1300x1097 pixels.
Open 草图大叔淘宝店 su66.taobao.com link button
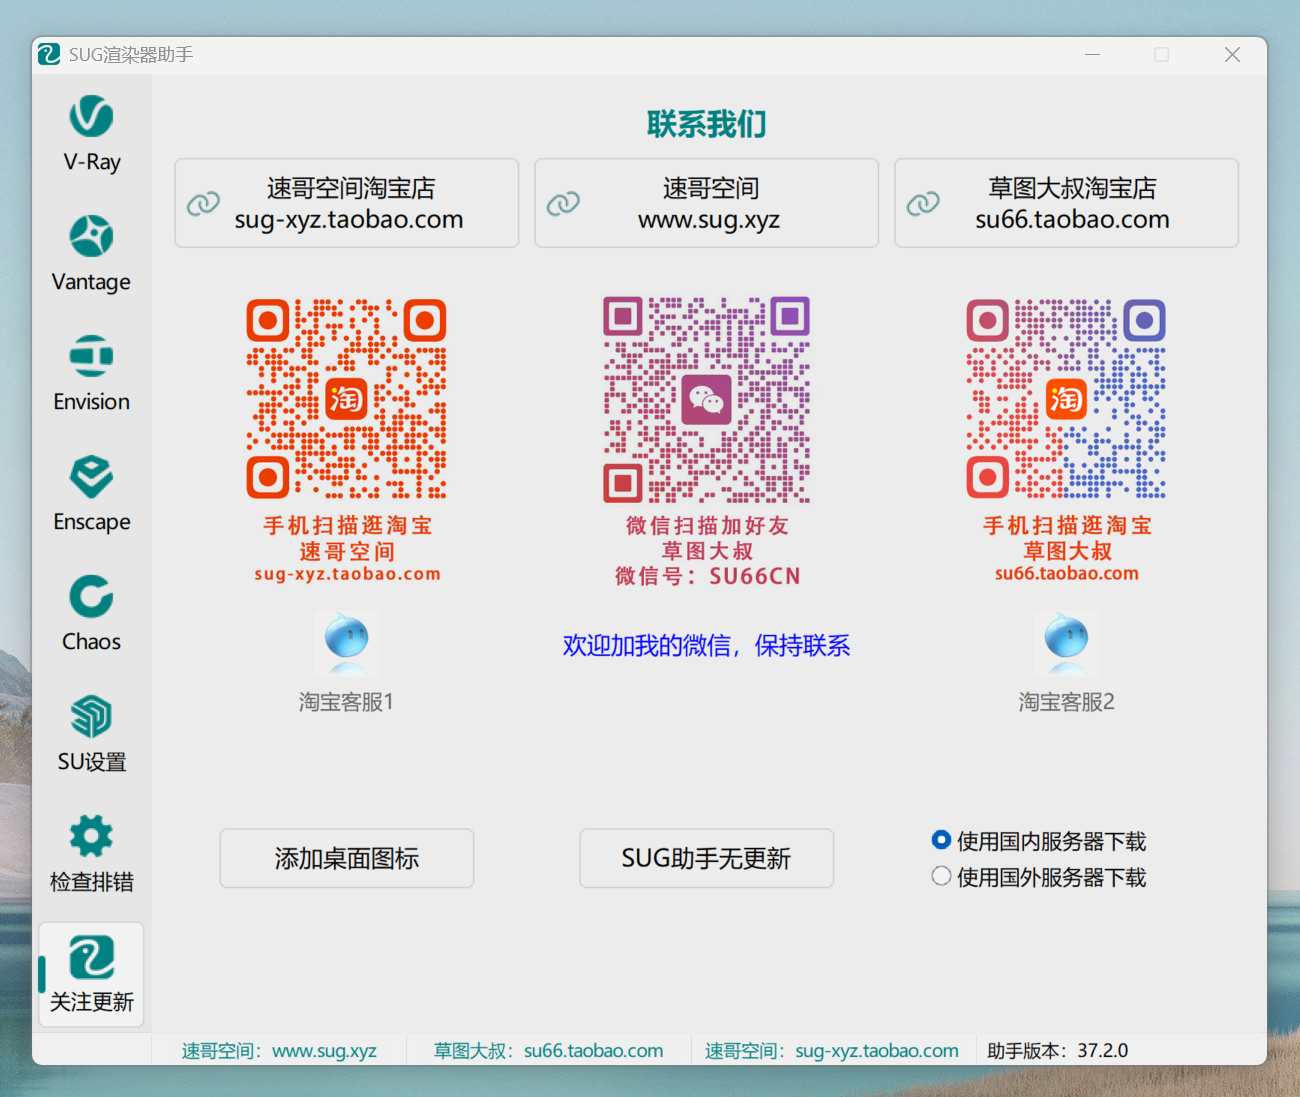click(x=1066, y=203)
